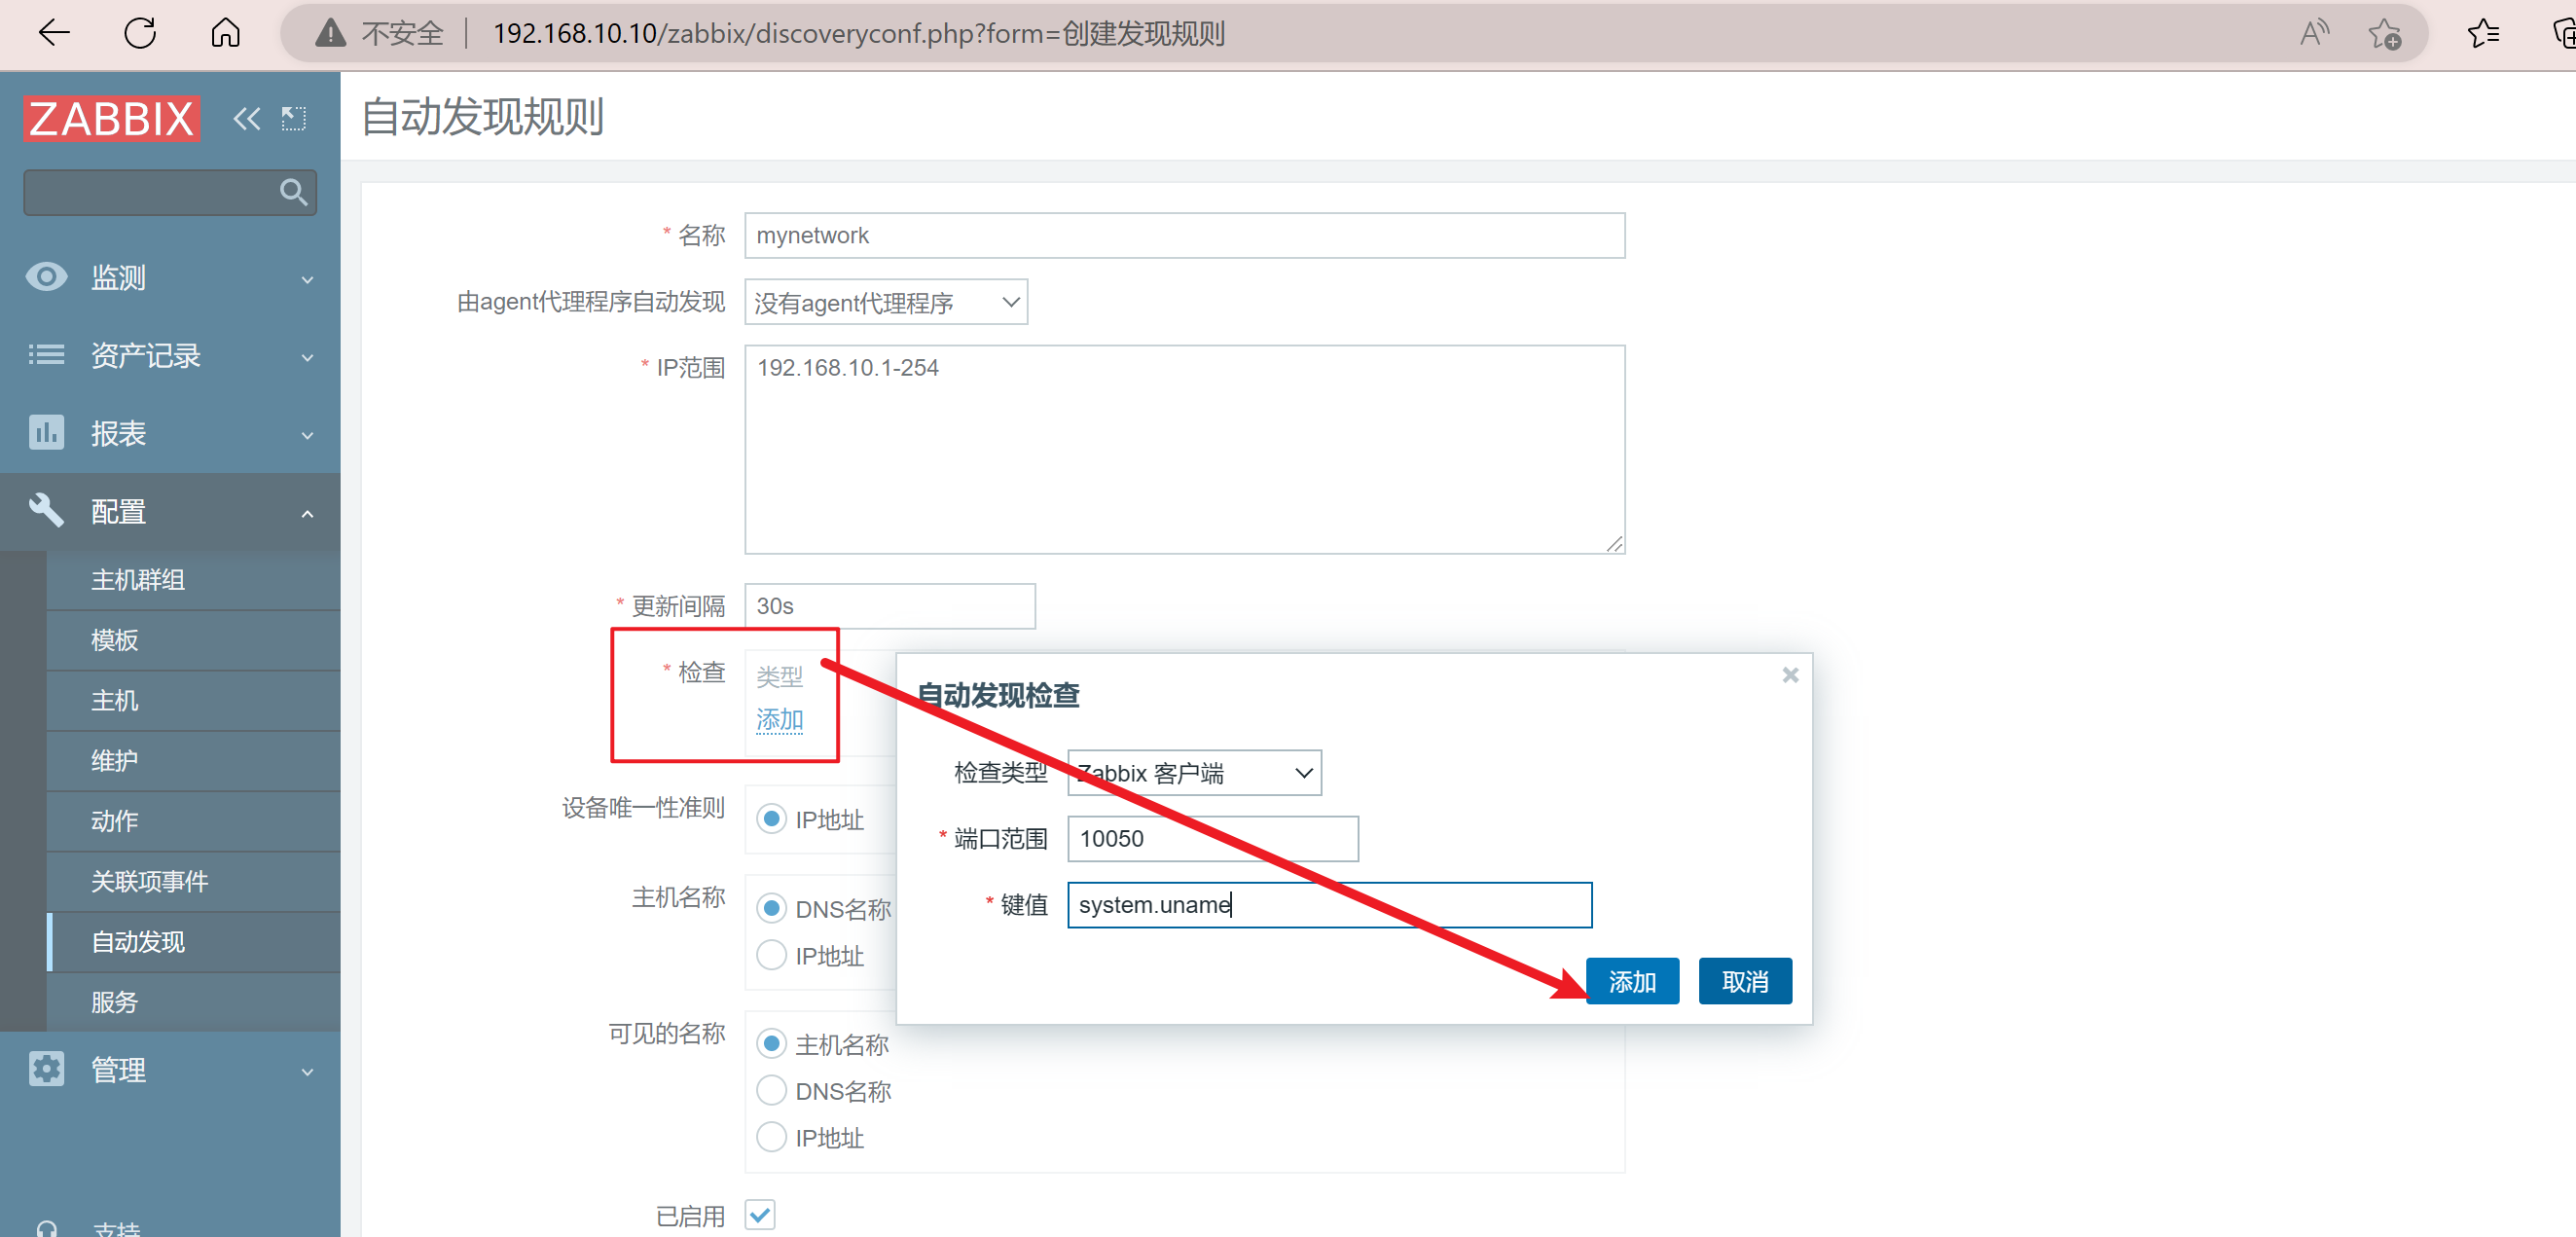The height and width of the screenshot is (1237, 2576).
Task: Click the list icon for 资产记录
Action: (46, 354)
